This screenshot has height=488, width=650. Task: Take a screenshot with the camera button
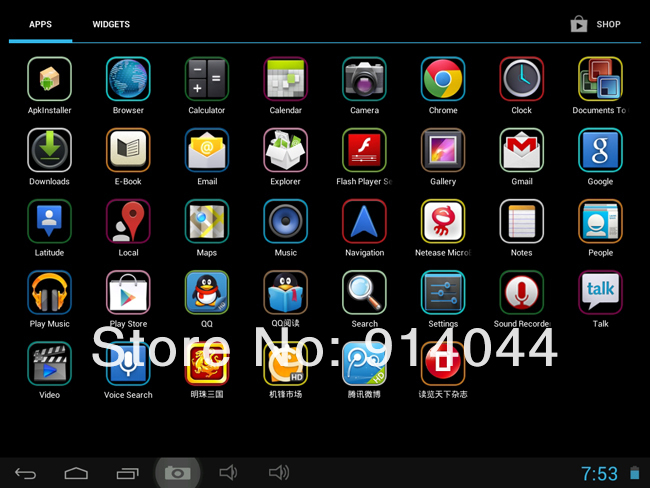point(178,473)
